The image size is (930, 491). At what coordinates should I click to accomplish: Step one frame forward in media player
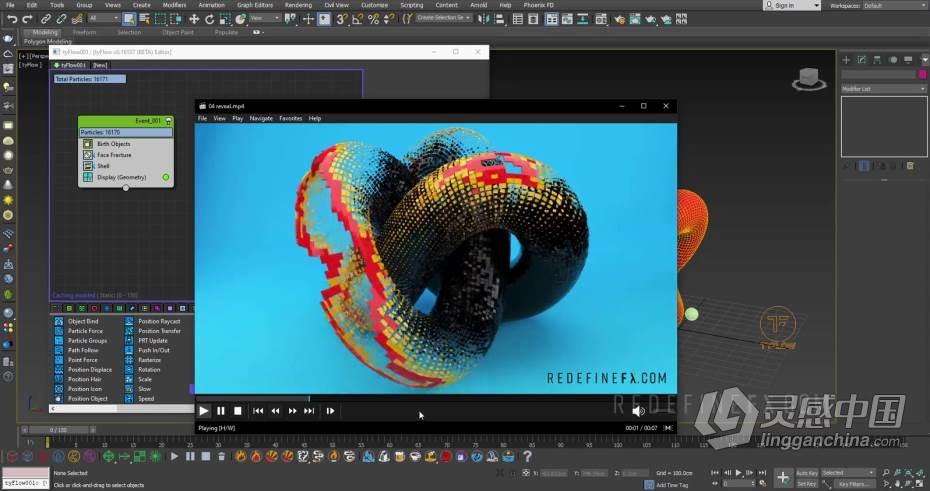[x=330, y=410]
